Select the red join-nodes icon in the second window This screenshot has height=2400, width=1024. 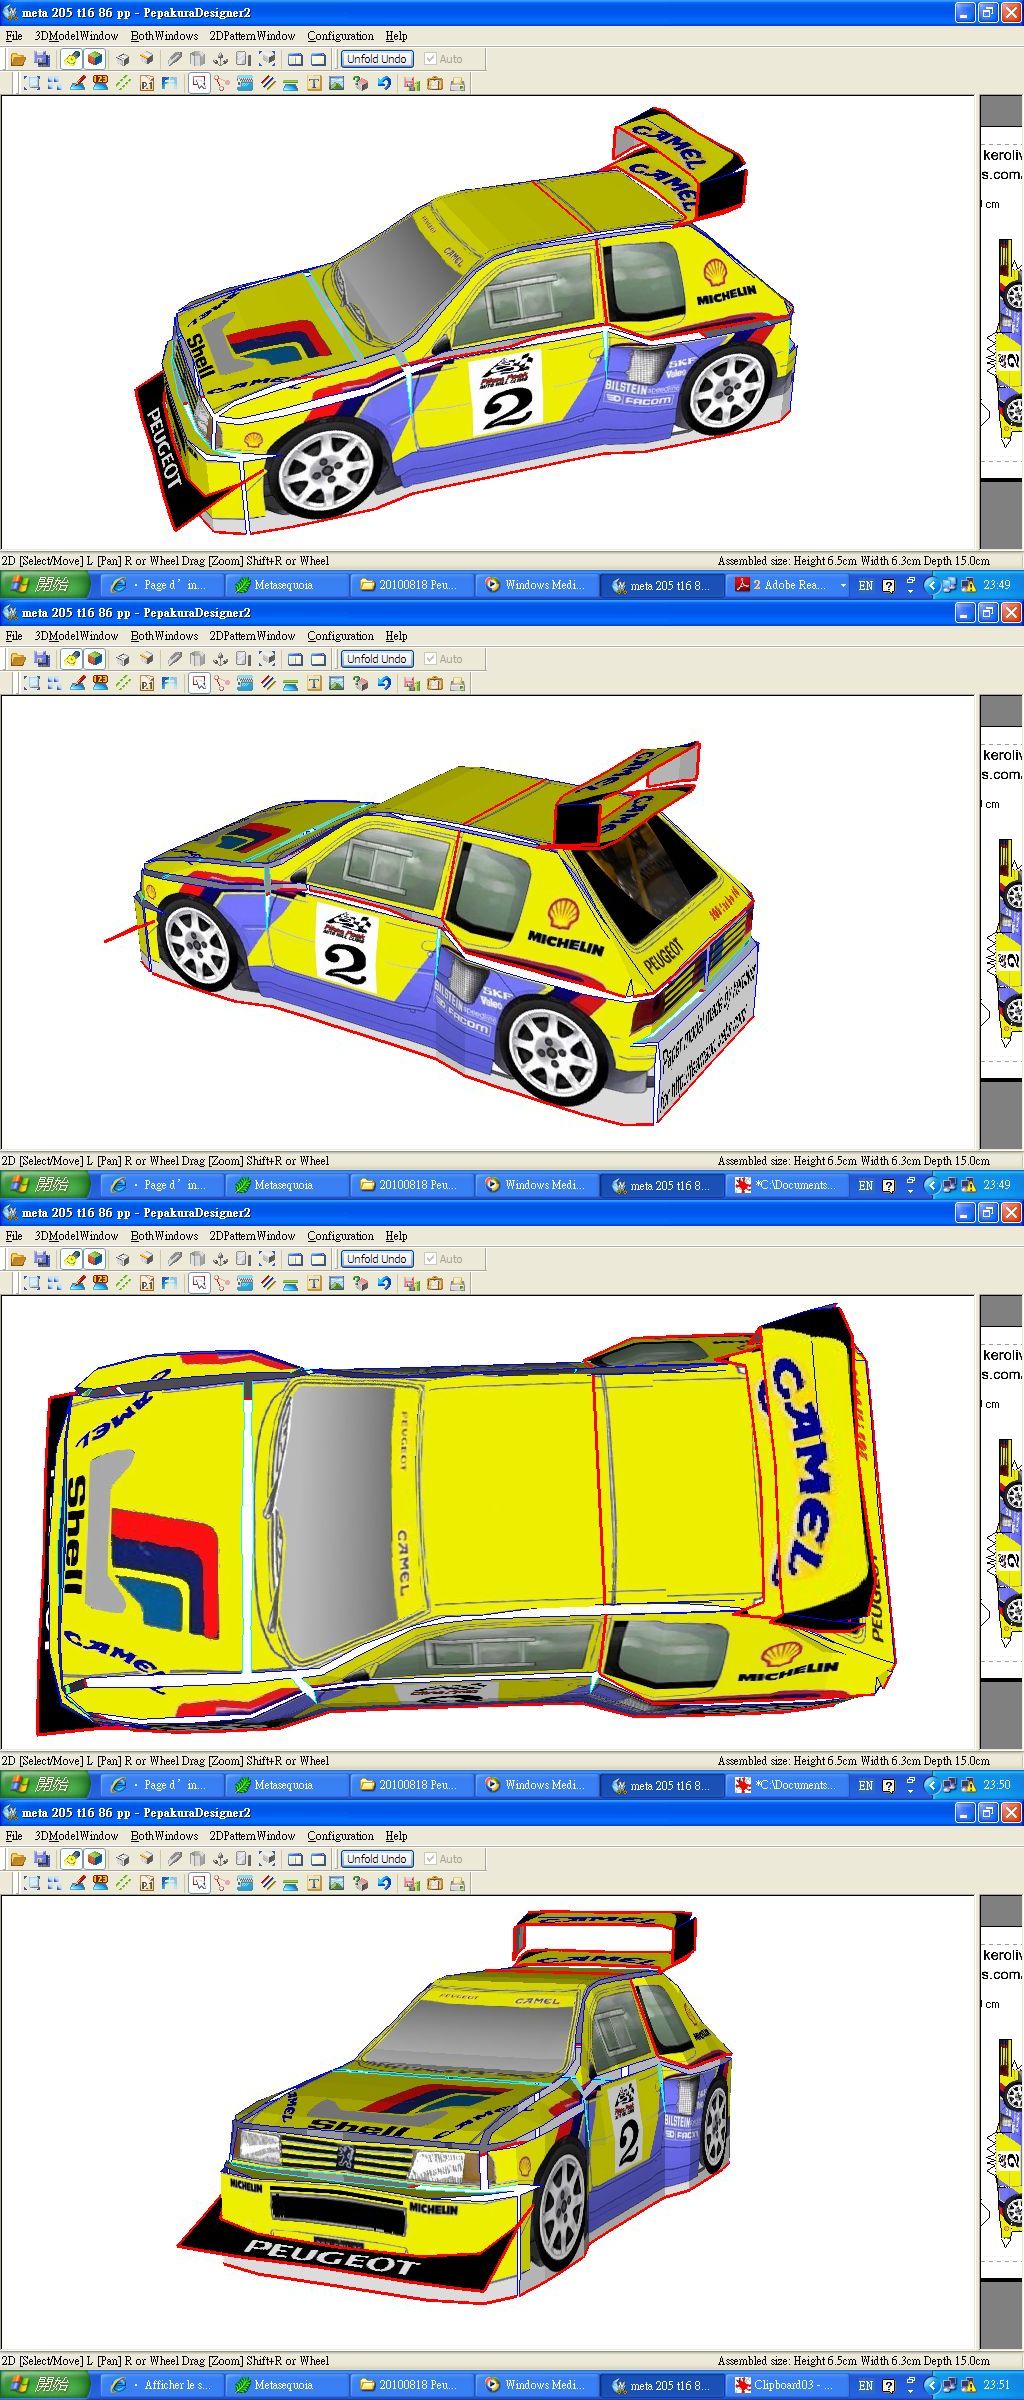click(221, 684)
